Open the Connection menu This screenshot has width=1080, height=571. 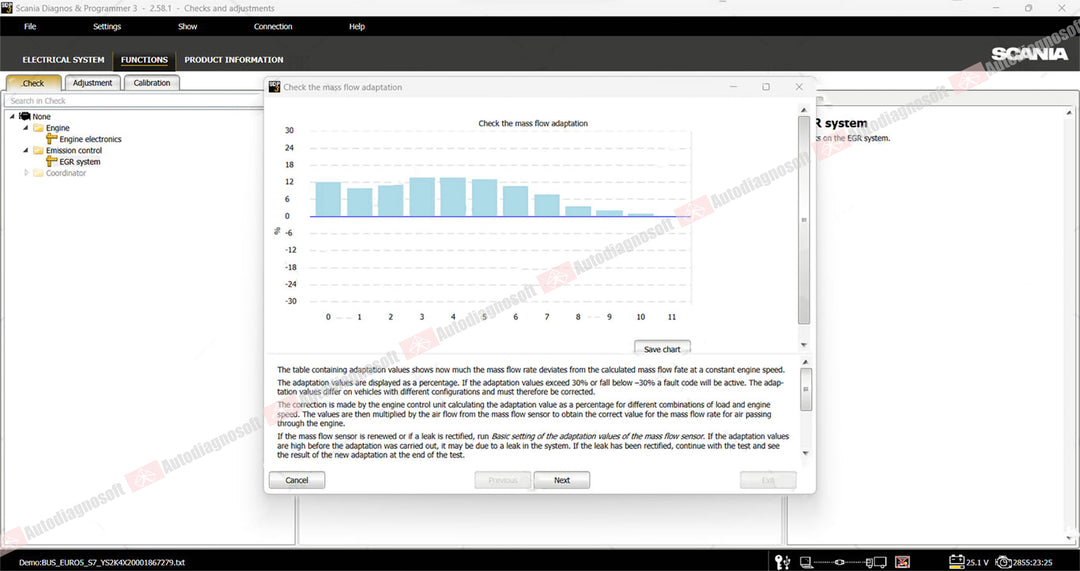273,27
